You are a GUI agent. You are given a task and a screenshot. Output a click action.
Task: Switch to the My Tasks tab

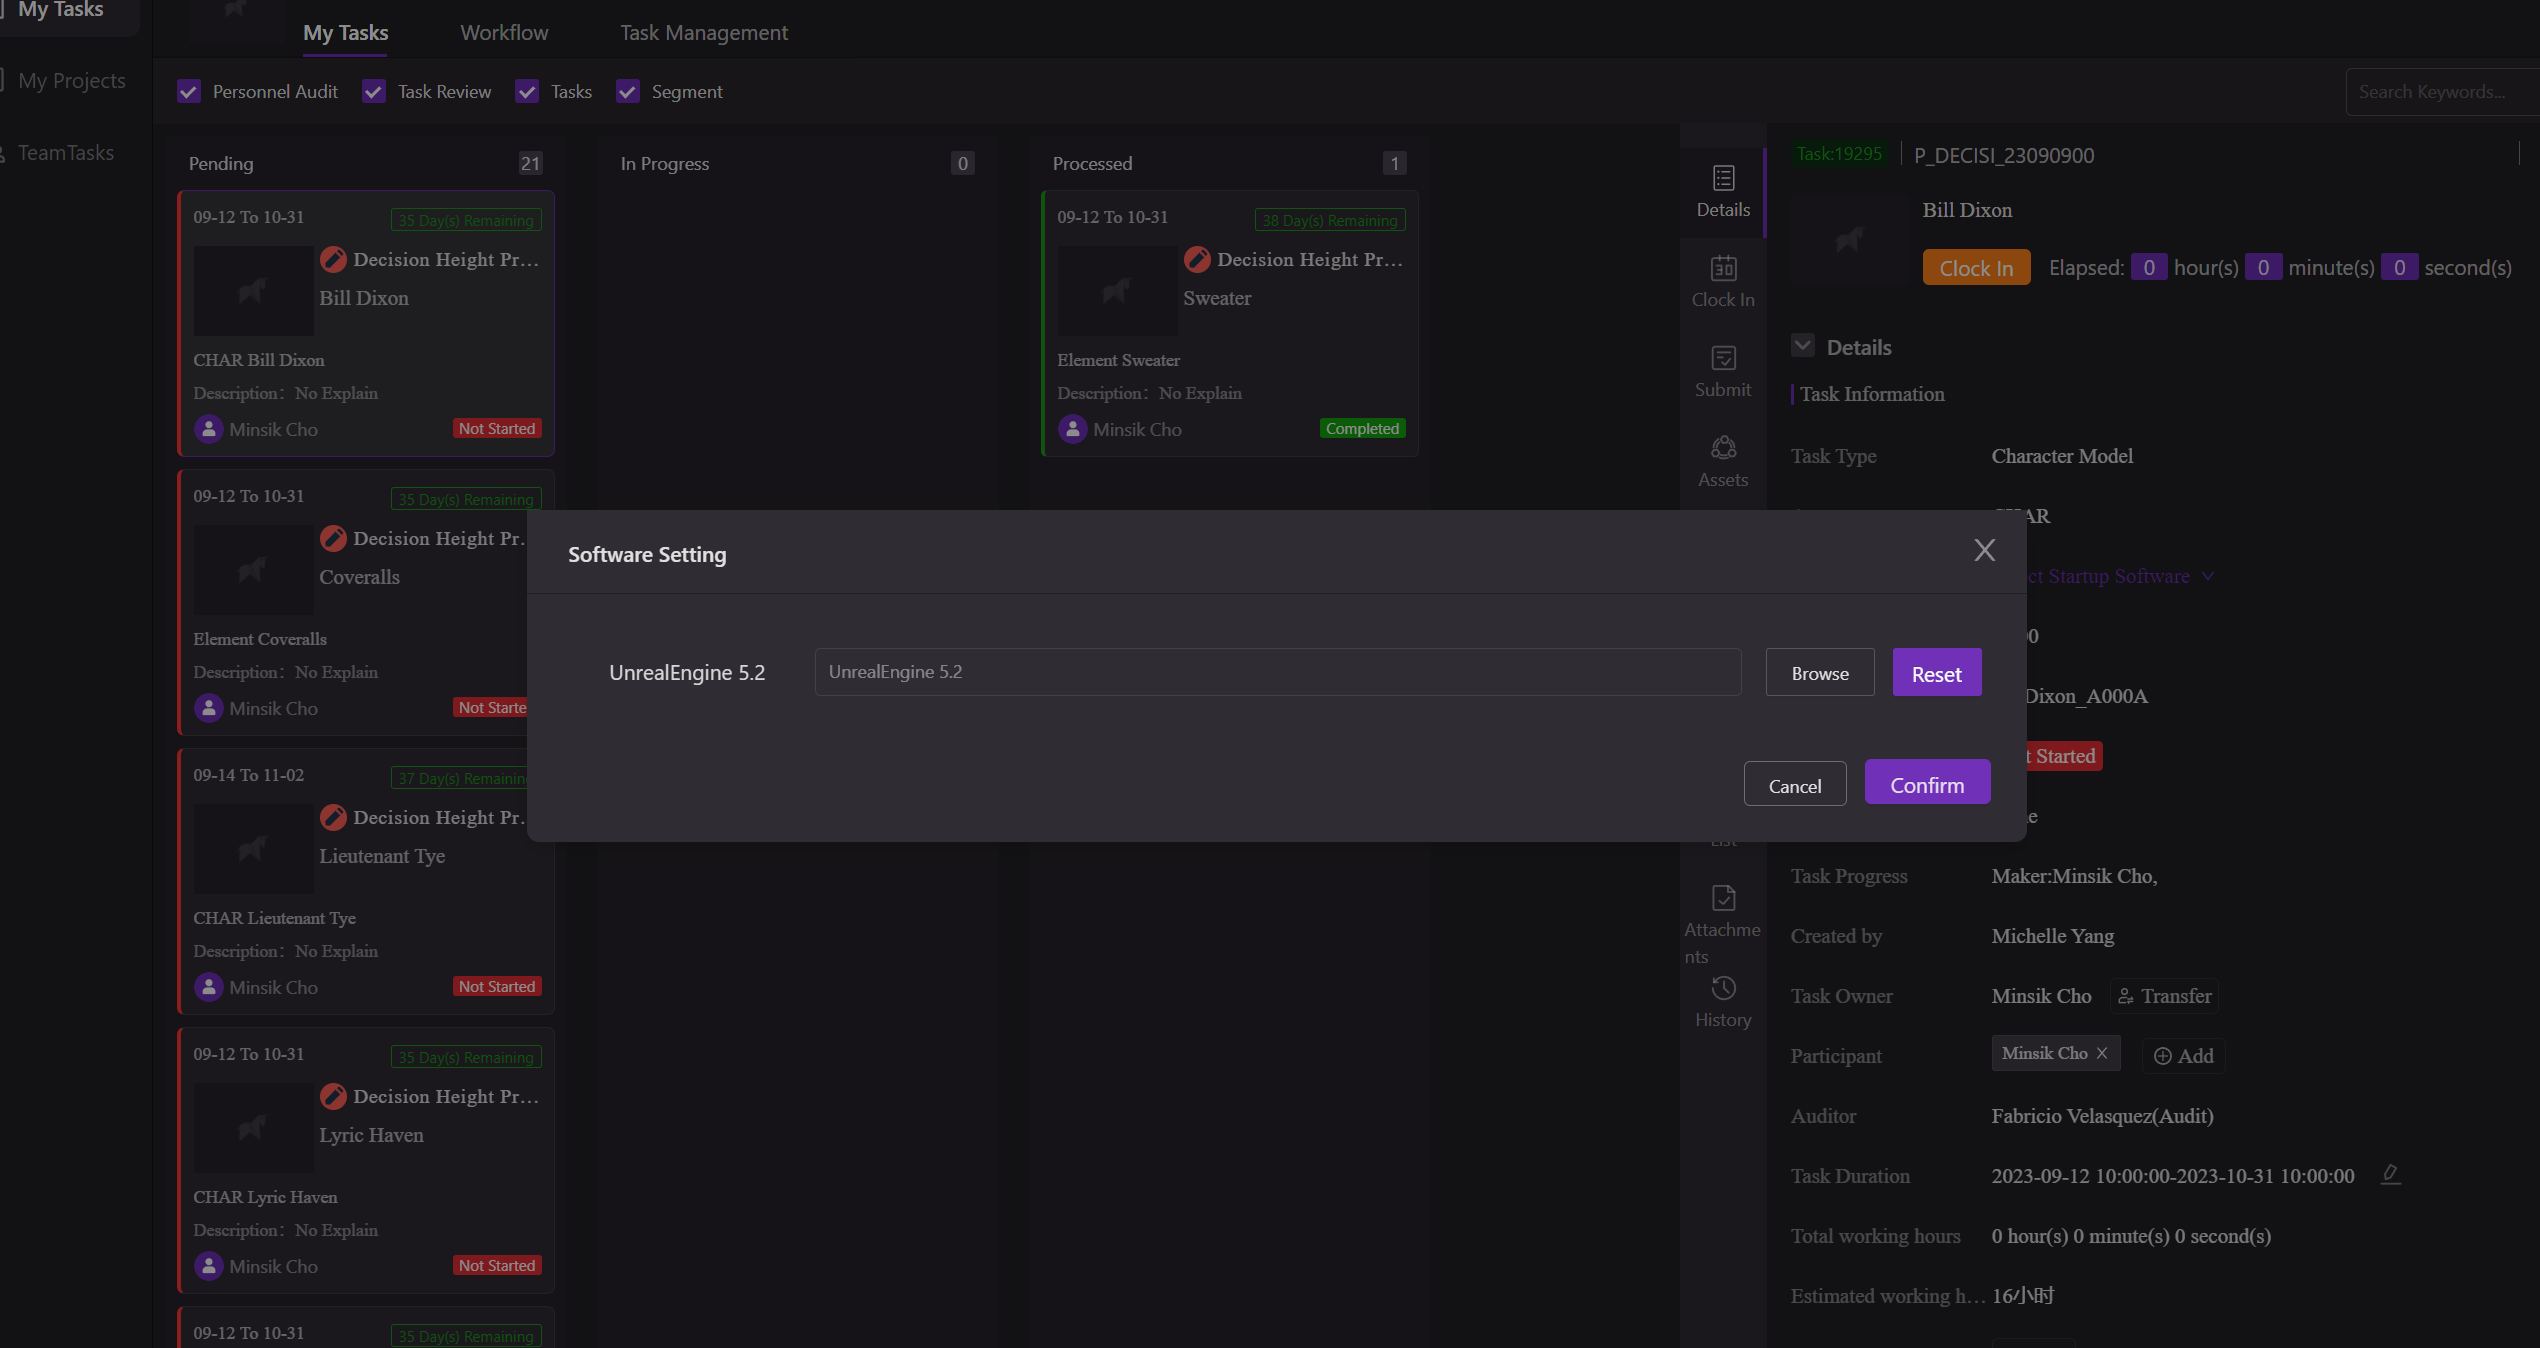click(346, 32)
